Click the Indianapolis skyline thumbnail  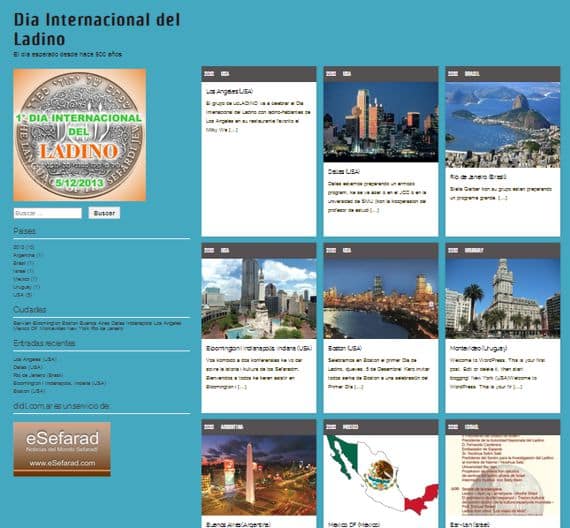[259, 299]
